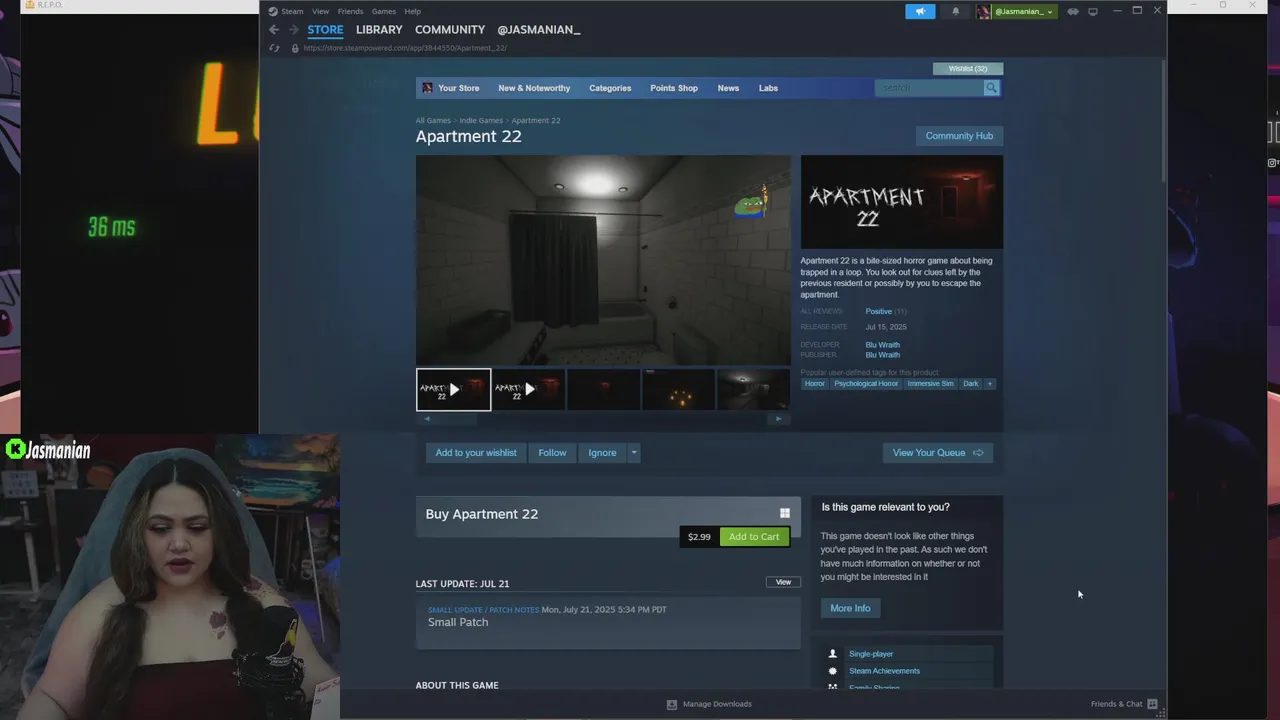Open the View menu
The image size is (1280, 720).
tap(320, 11)
